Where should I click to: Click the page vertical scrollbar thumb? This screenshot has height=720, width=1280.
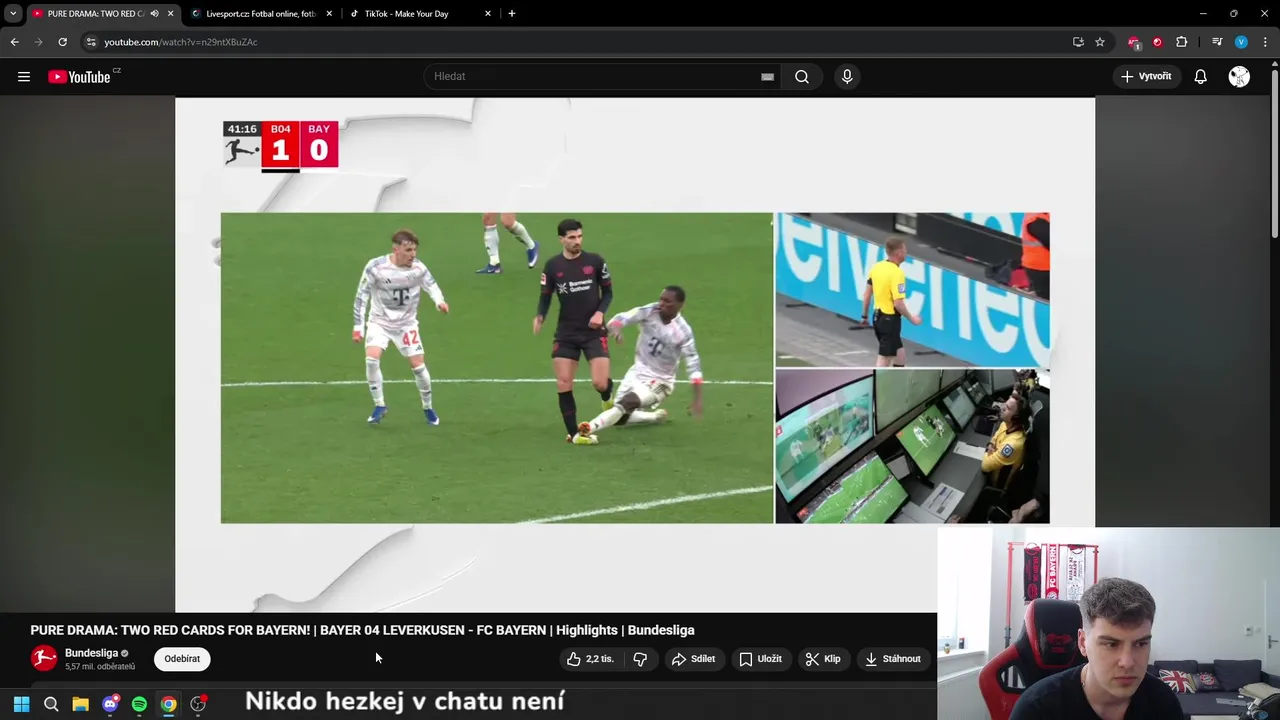[x=1275, y=152]
